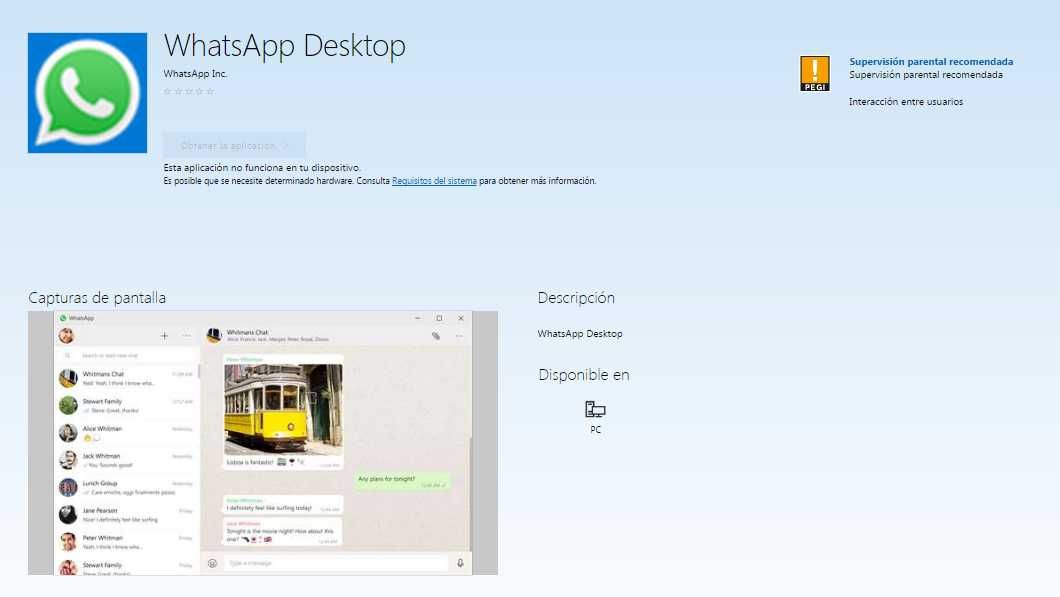Image resolution: width=1060 pixels, height=597 pixels.
Task: Click the WhatsApp Inc. publisher name
Action: (x=195, y=74)
